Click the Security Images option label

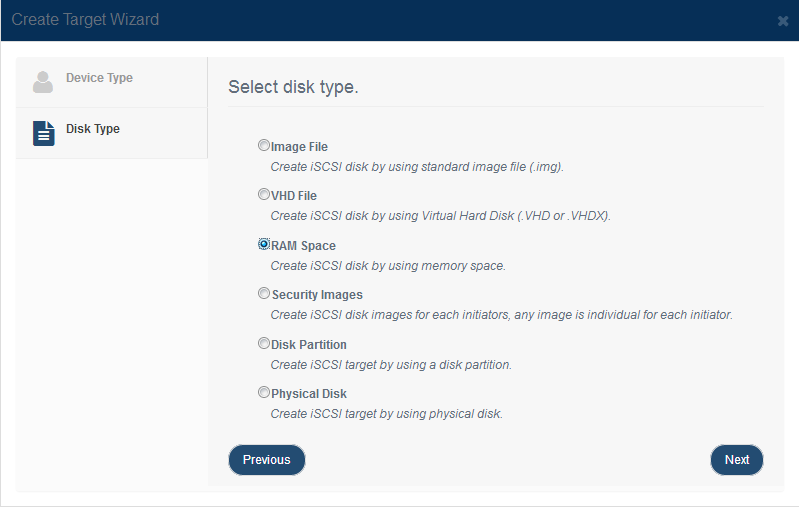[317, 295]
